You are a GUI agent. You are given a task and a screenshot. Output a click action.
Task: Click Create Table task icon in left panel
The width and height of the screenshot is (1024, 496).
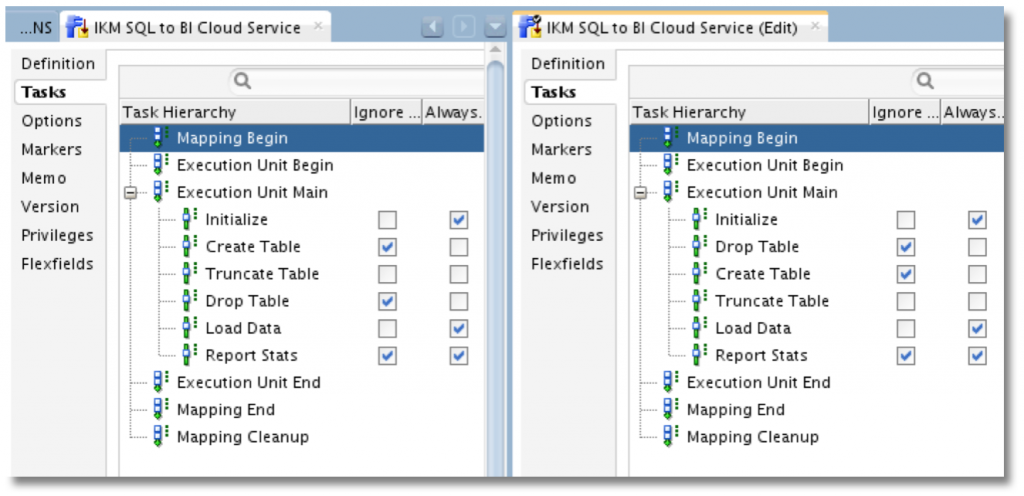click(x=189, y=247)
